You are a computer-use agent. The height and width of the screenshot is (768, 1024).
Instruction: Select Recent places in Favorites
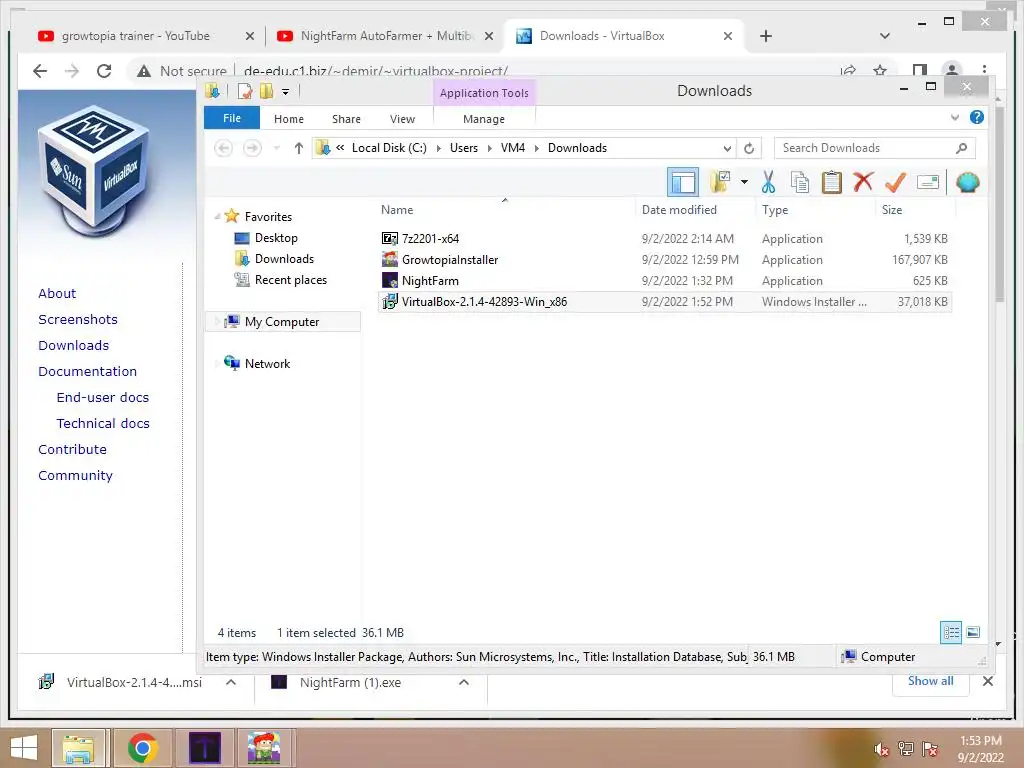291,280
